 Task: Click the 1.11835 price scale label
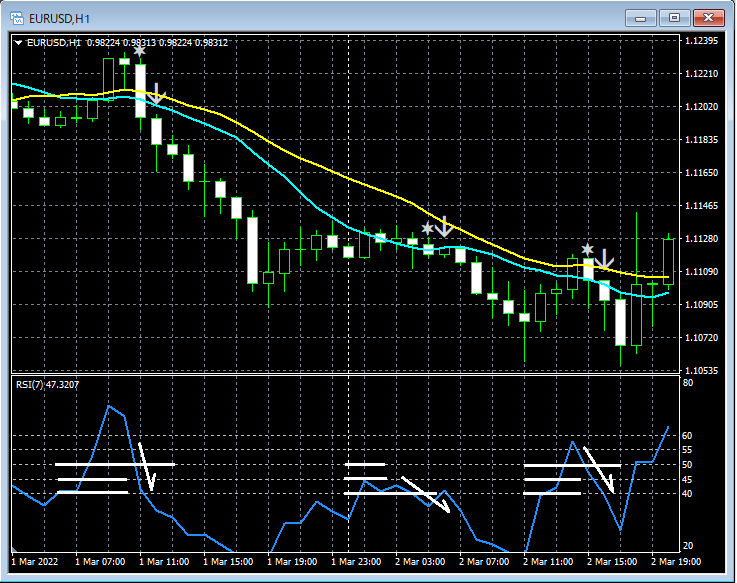coord(702,140)
